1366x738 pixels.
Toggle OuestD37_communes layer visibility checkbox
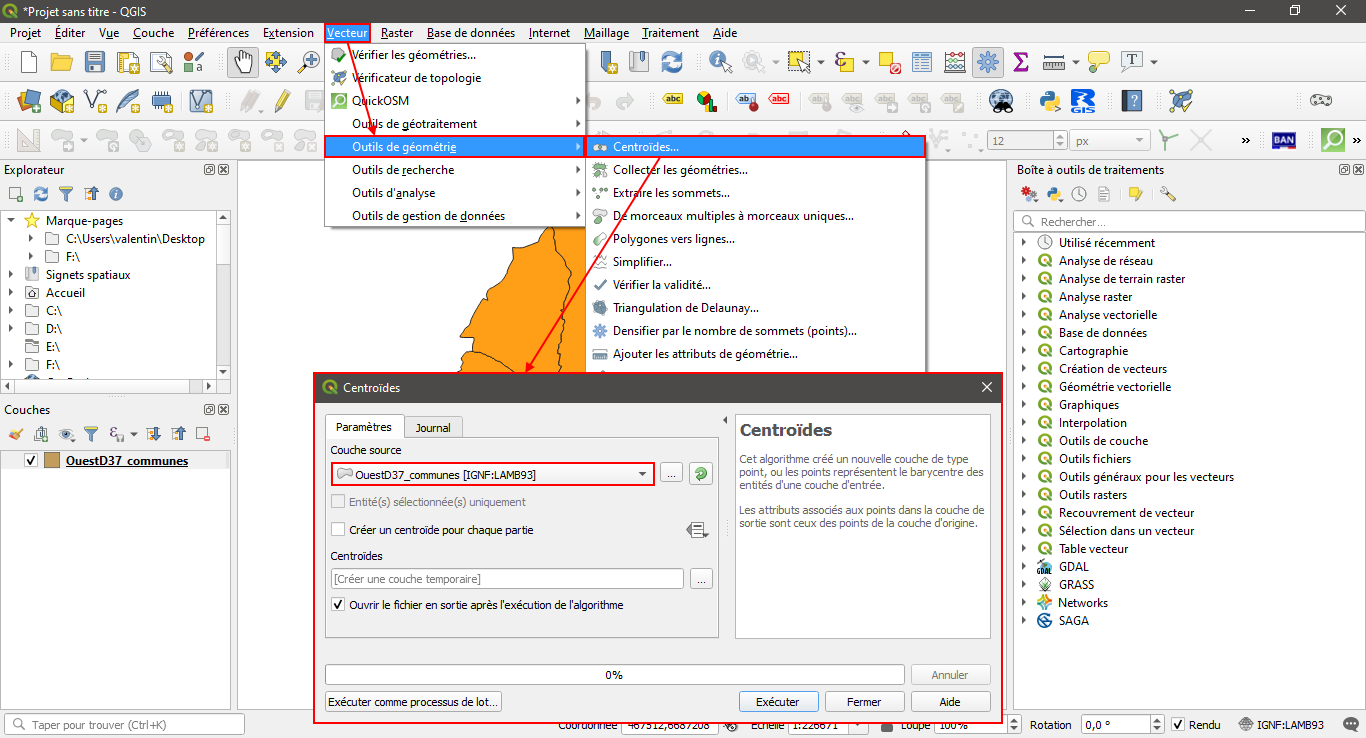[x=31, y=461]
